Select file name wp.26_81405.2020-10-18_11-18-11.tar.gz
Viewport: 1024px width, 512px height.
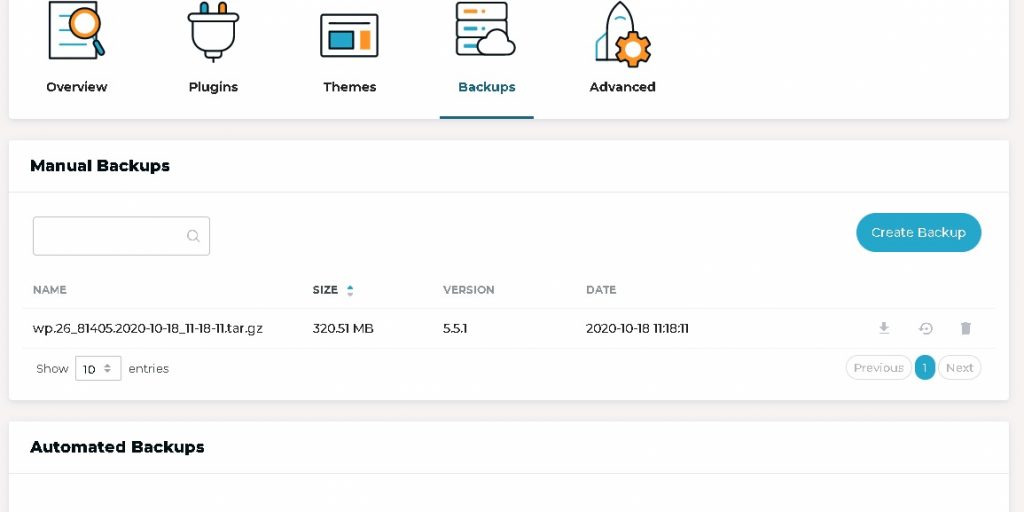tap(148, 328)
